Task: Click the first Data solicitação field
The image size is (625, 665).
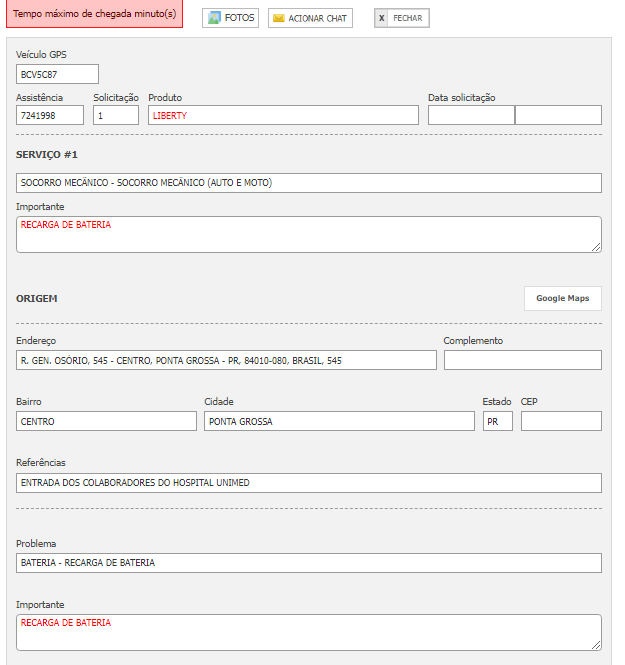Action: coord(471,115)
